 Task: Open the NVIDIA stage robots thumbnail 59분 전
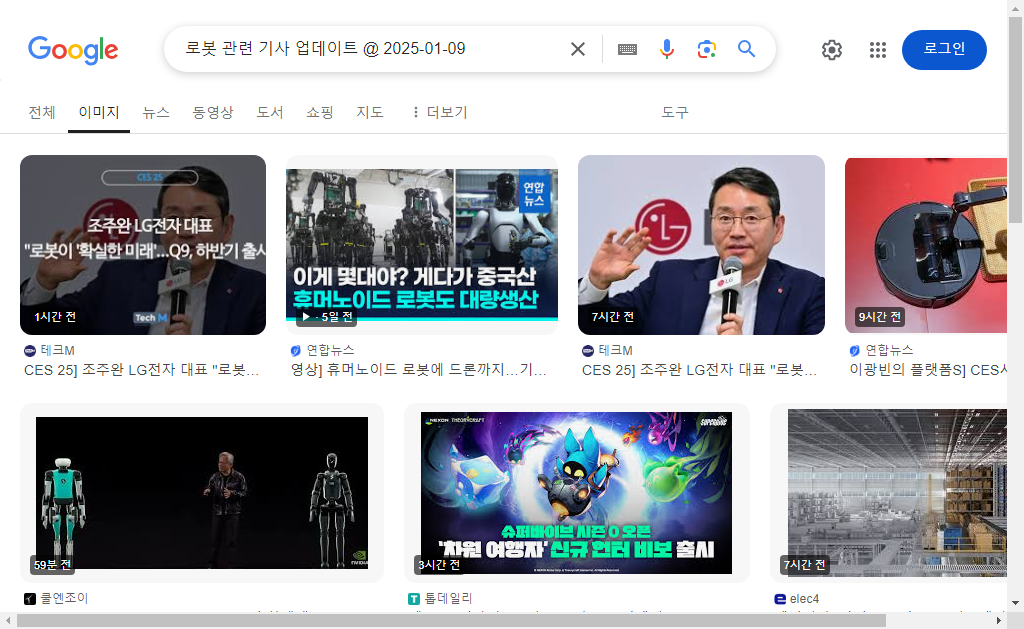pyautogui.click(x=202, y=492)
